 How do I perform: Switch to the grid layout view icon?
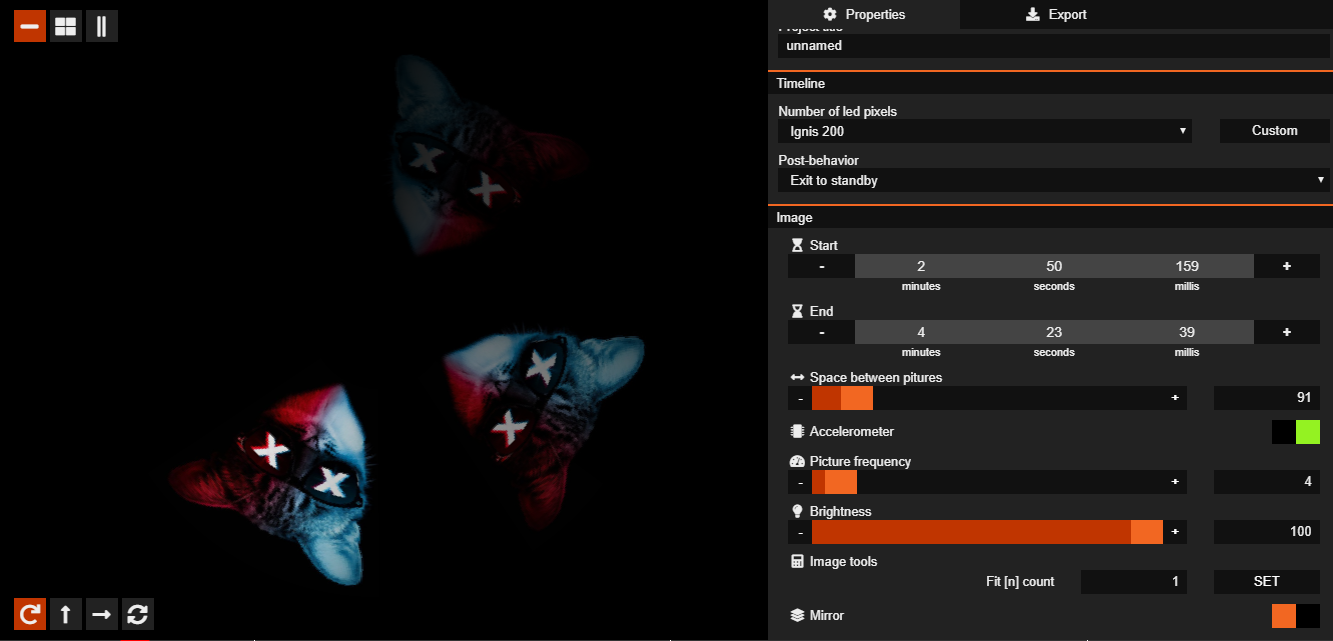pyautogui.click(x=66, y=26)
